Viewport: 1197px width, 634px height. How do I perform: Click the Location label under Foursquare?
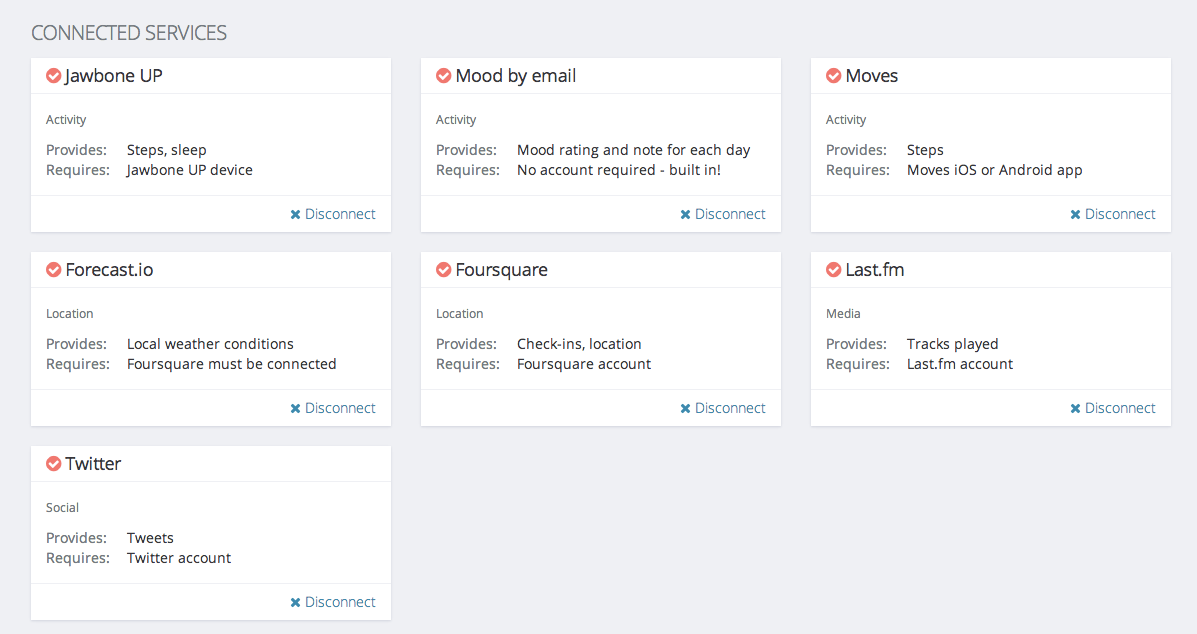pos(460,314)
